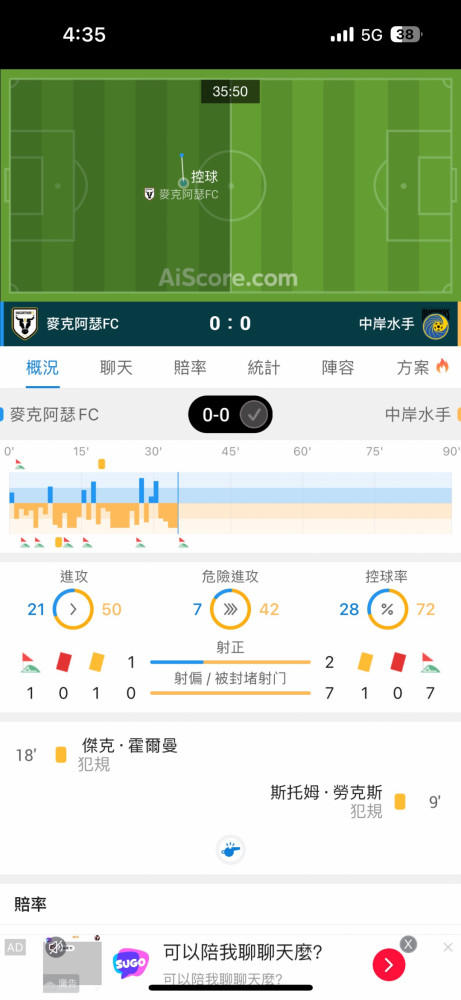Tap the muted speaker icon on ad
Image resolution: width=461 pixels, height=1000 pixels.
pyautogui.click(x=57, y=947)
